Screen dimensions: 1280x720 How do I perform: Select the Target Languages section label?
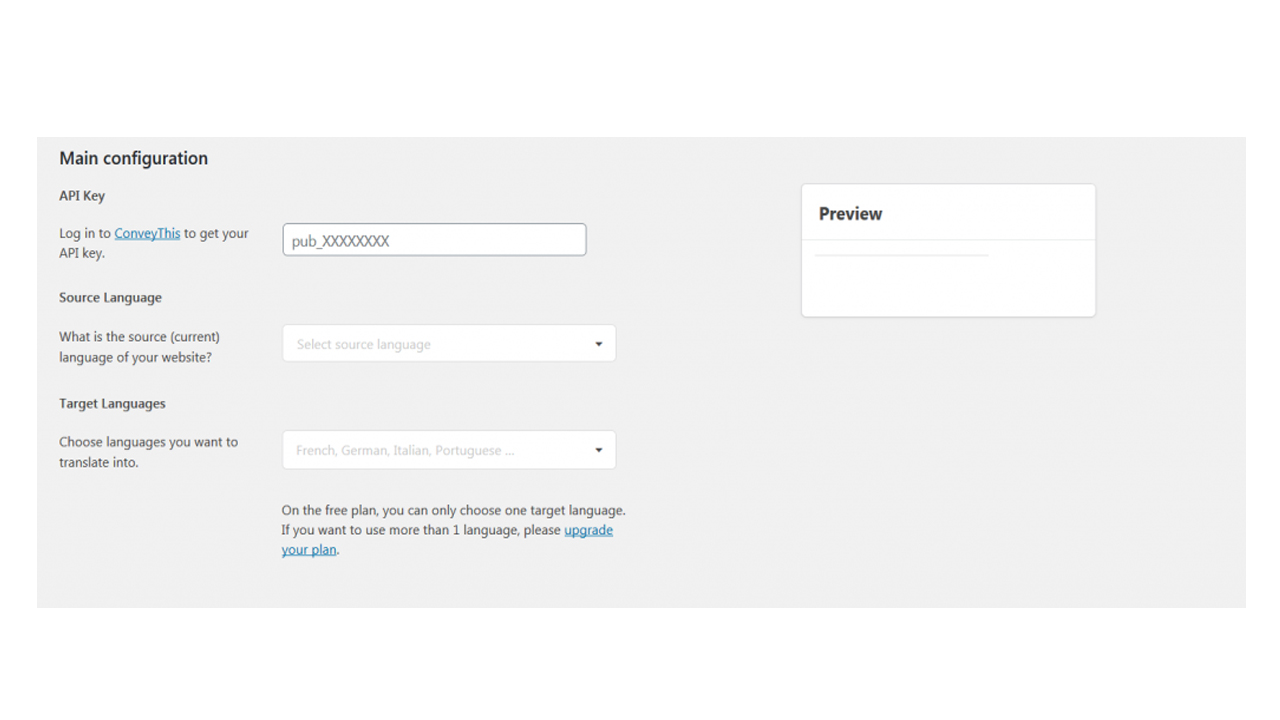(112, 404)
